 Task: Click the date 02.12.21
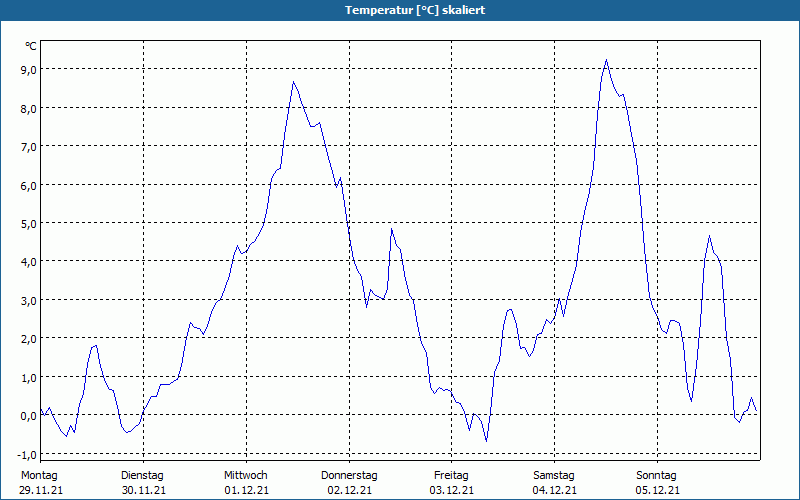(349, 491)
